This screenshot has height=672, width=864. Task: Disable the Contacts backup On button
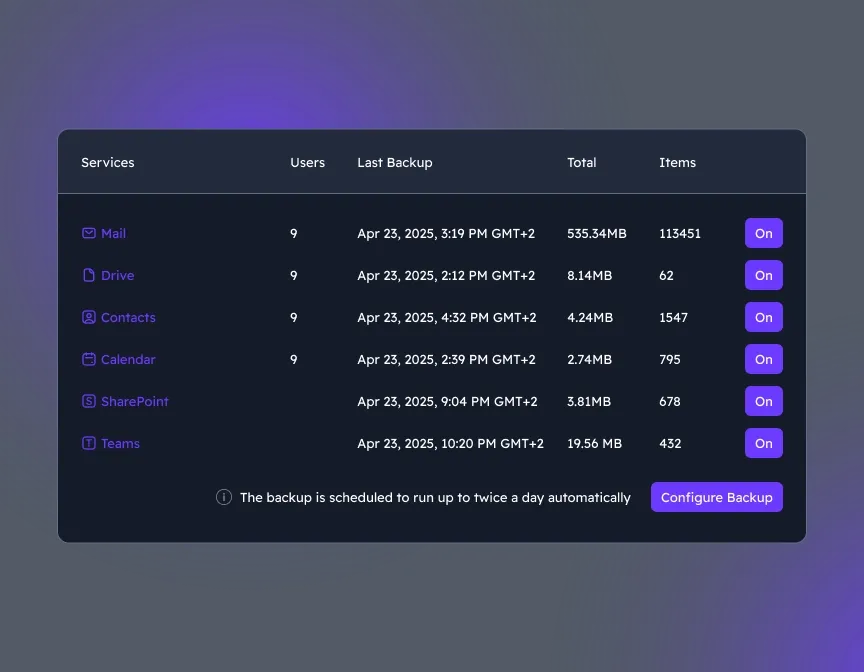(x=763, y=317)
